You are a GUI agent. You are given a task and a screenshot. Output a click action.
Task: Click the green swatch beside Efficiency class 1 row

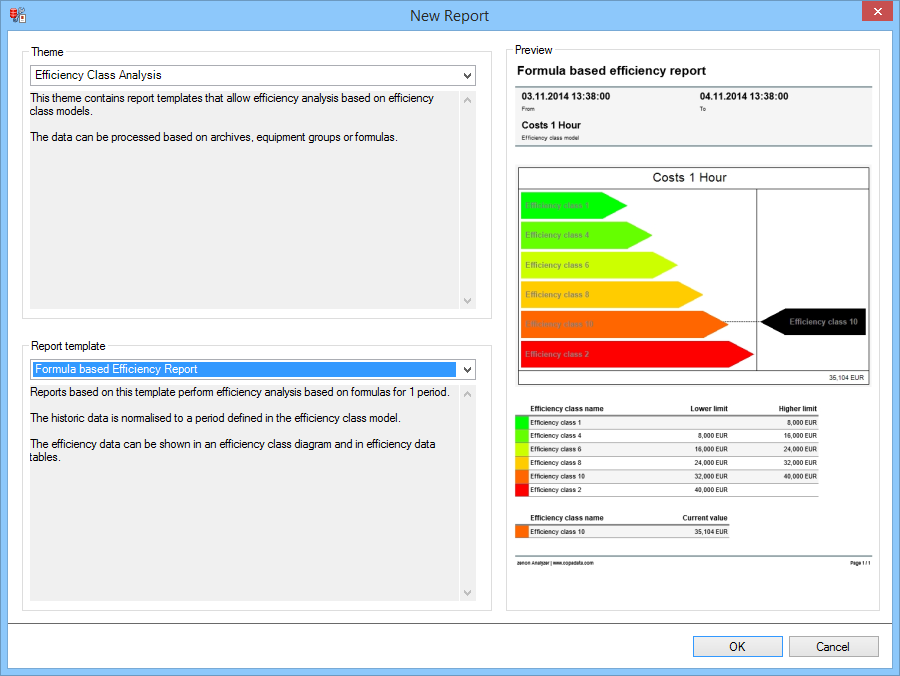522,422
